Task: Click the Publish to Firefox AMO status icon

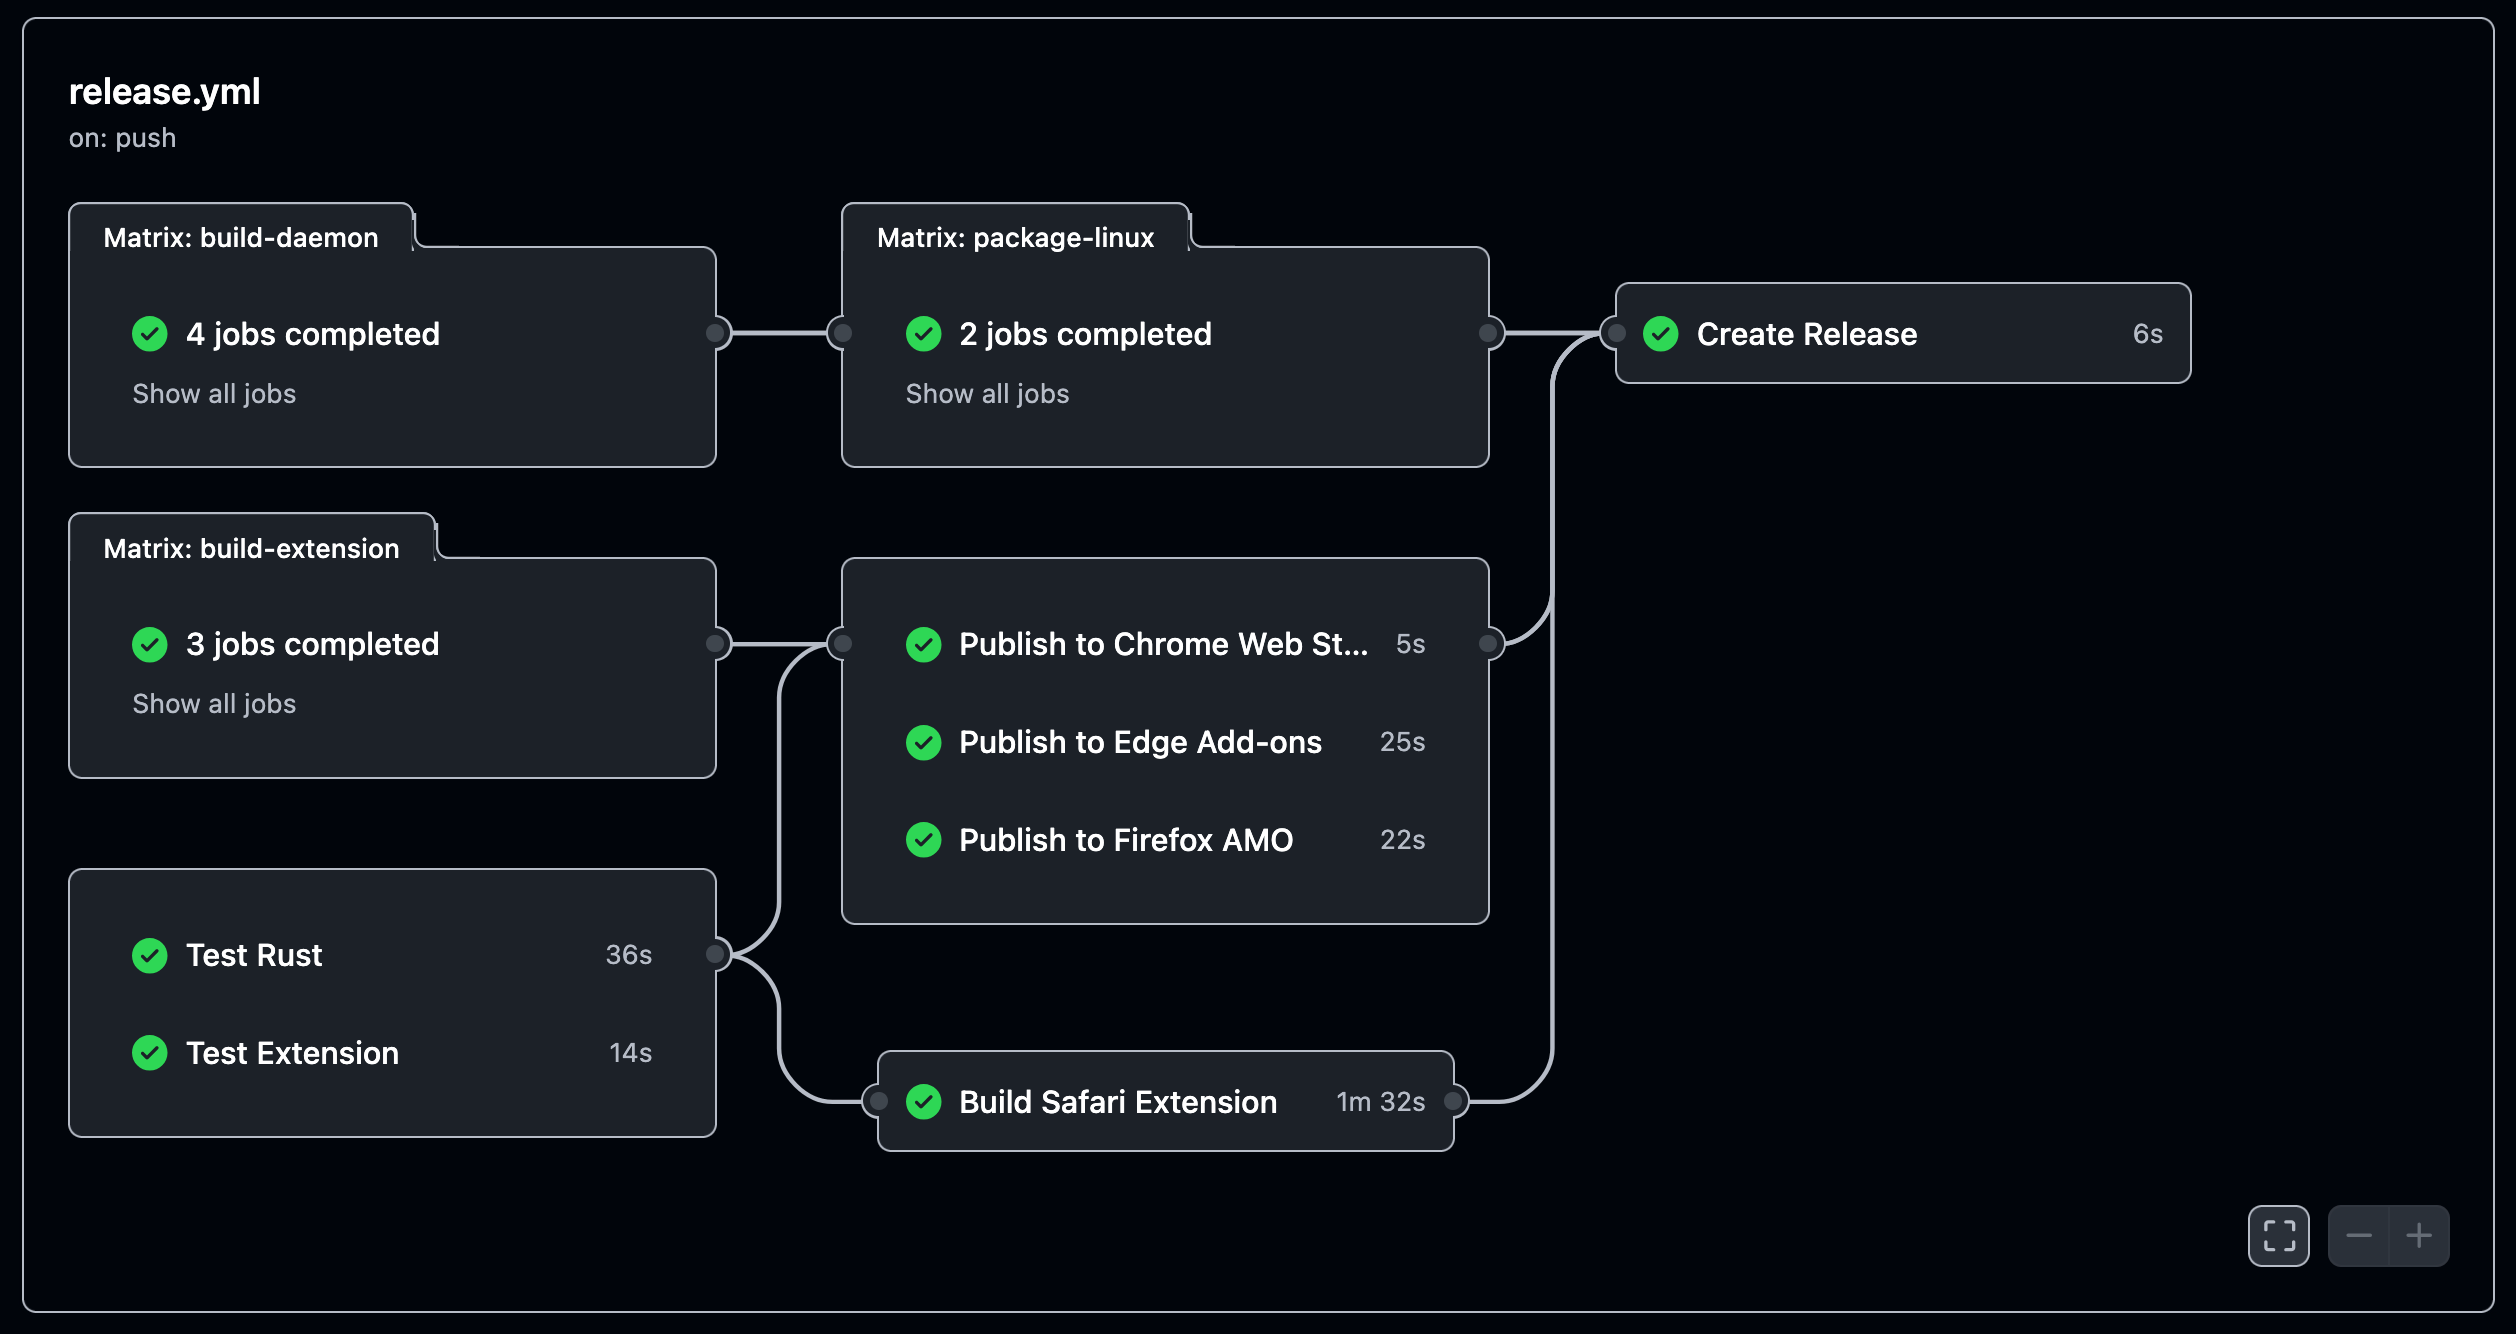Action: pyautogui.click(x=923, y=840)
